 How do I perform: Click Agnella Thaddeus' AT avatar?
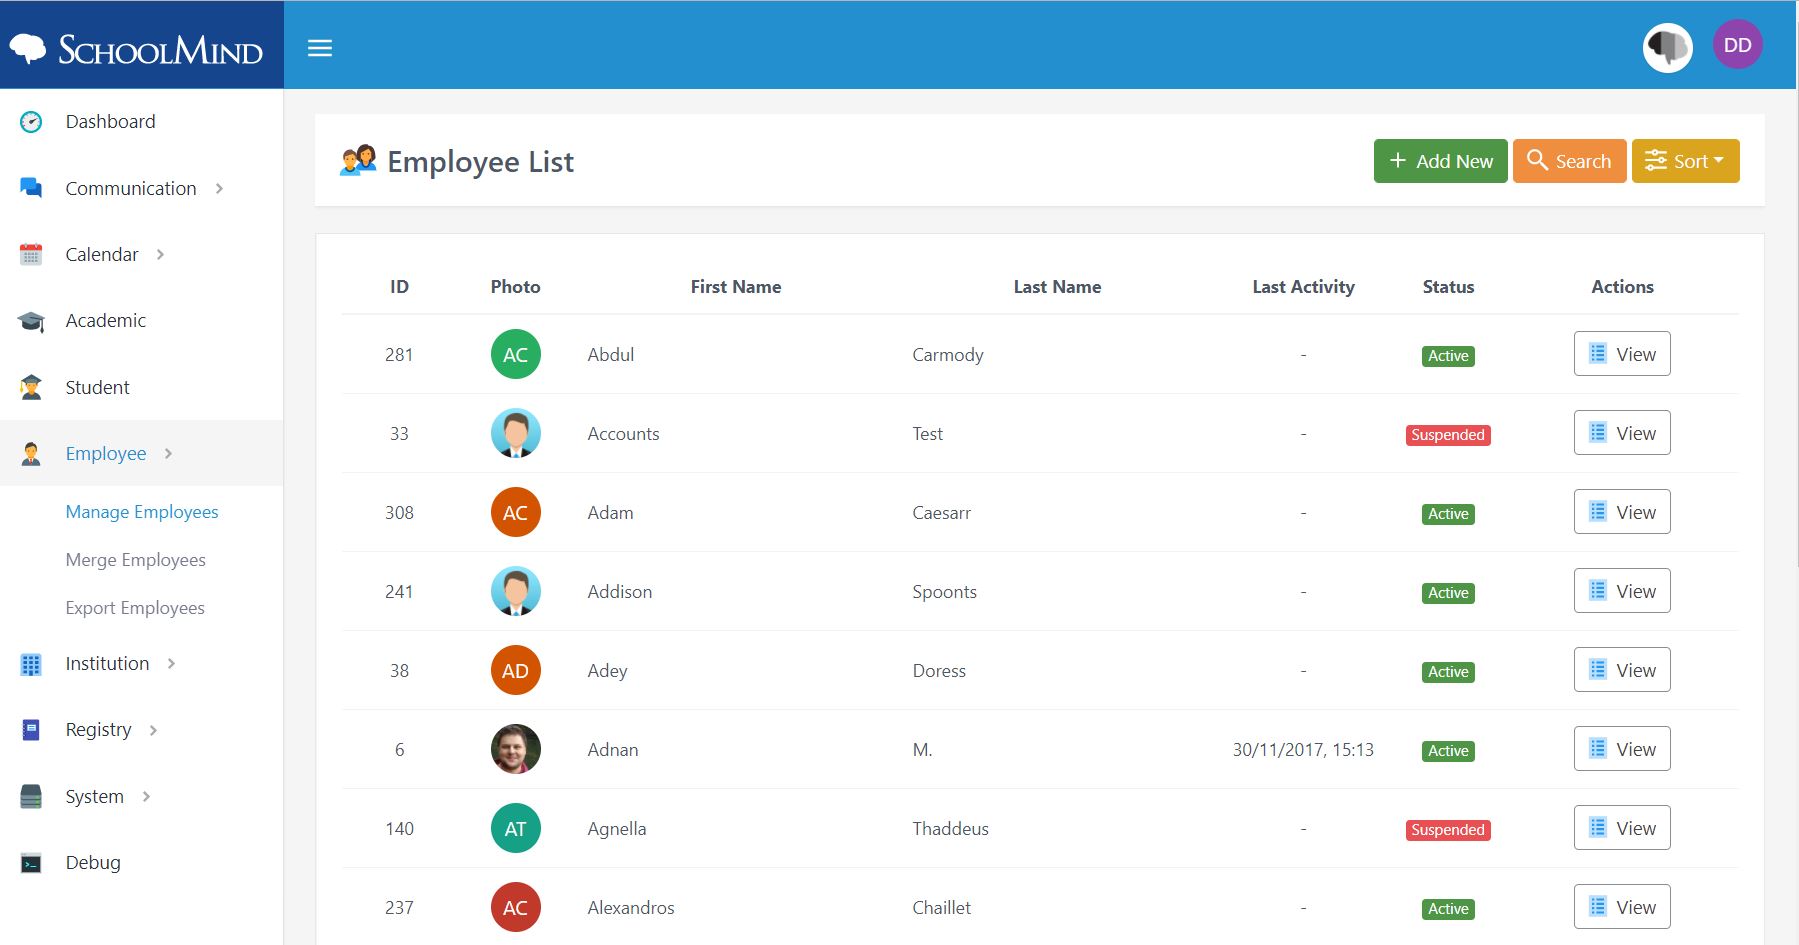[x=516, y=828]
